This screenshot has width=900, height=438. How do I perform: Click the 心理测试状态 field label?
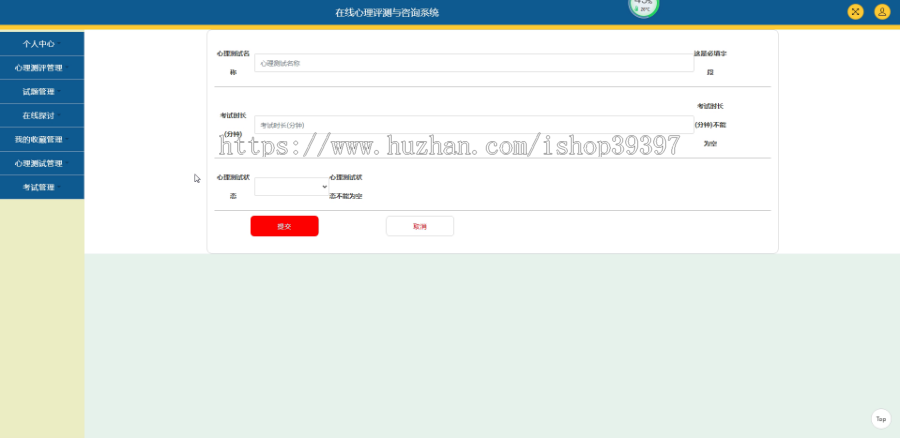(233, 187)
